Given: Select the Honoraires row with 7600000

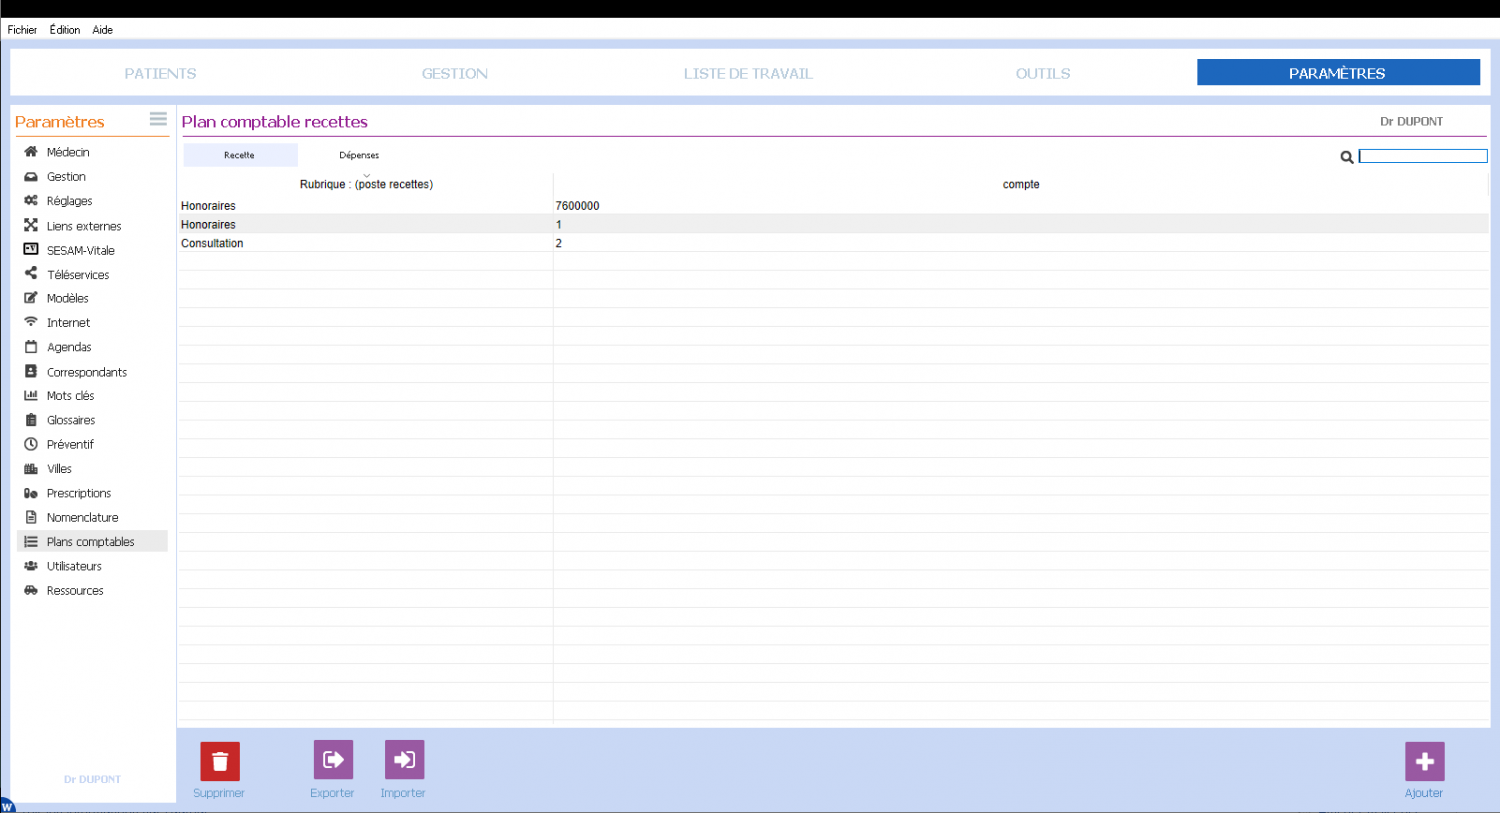Looking at the screenshot, I should click(x=833, y=205).
